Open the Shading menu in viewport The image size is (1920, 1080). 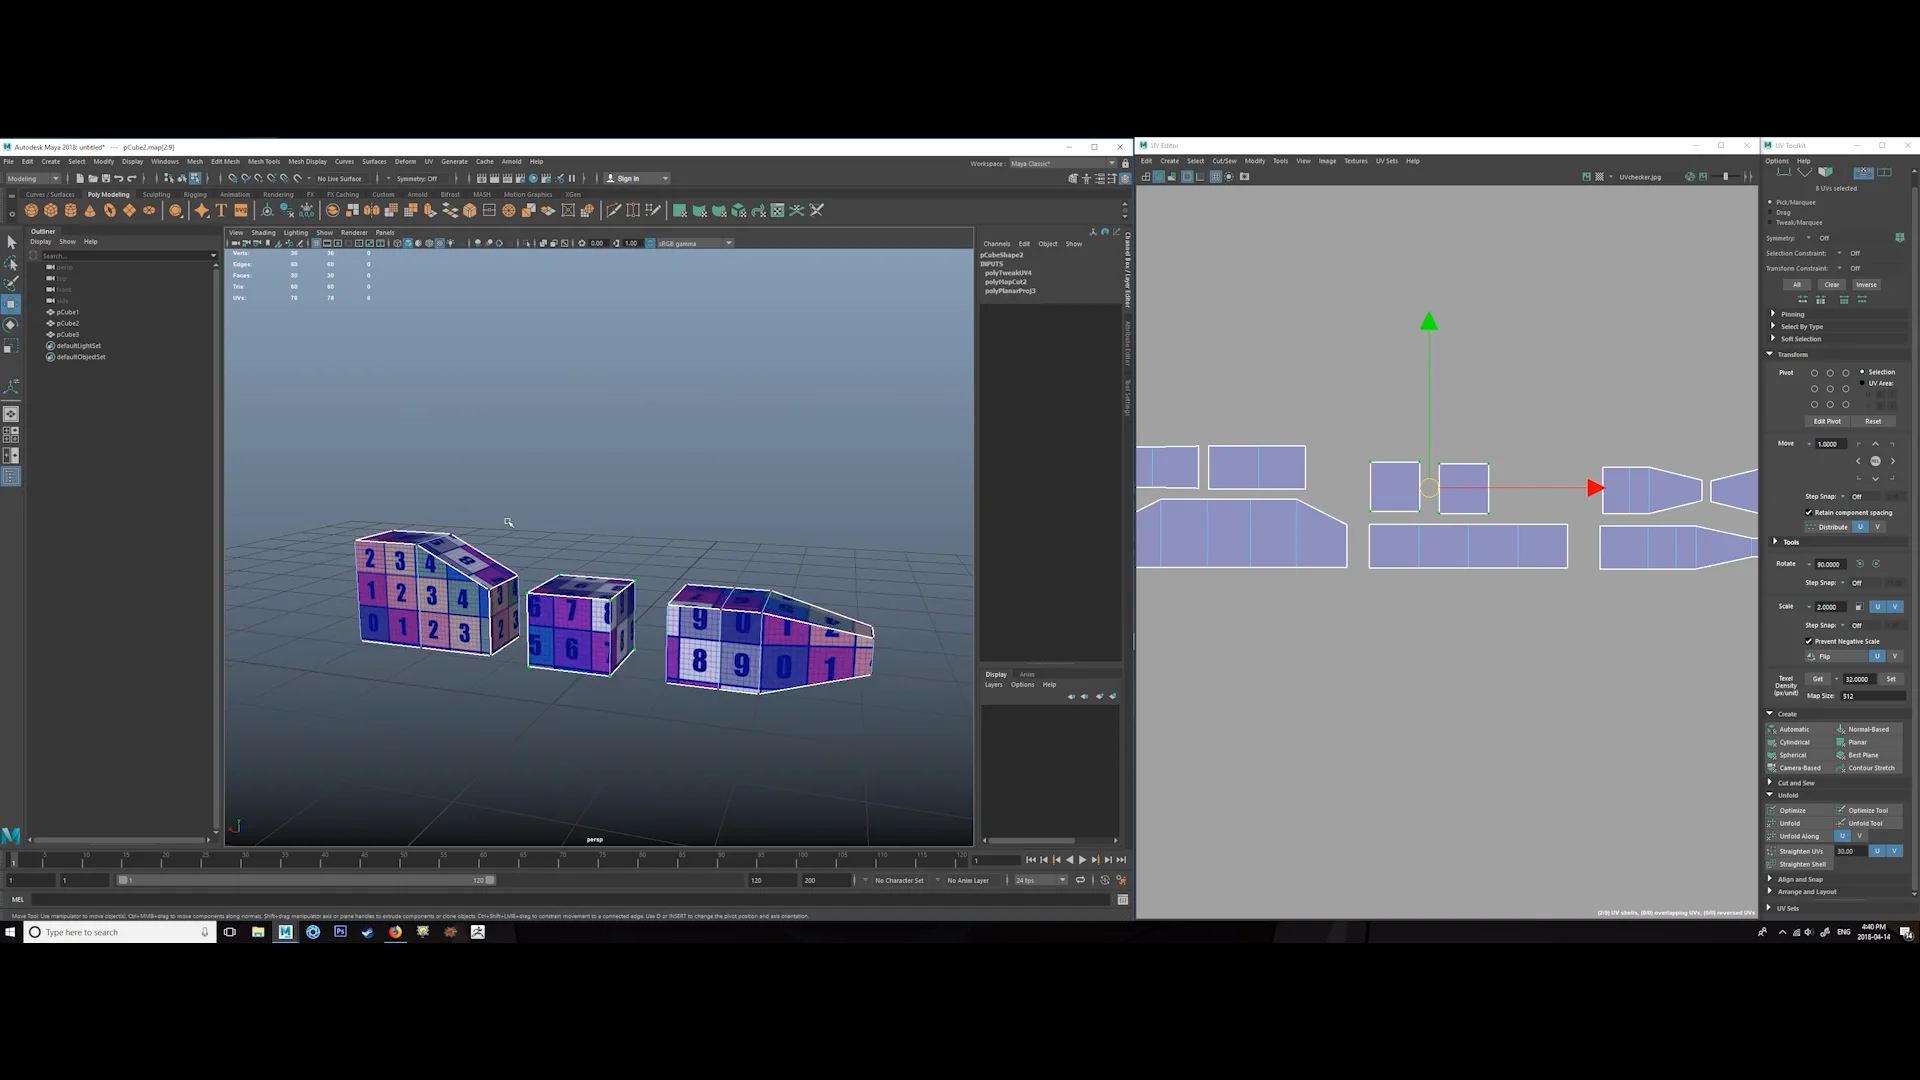click(x=263, y=232)
